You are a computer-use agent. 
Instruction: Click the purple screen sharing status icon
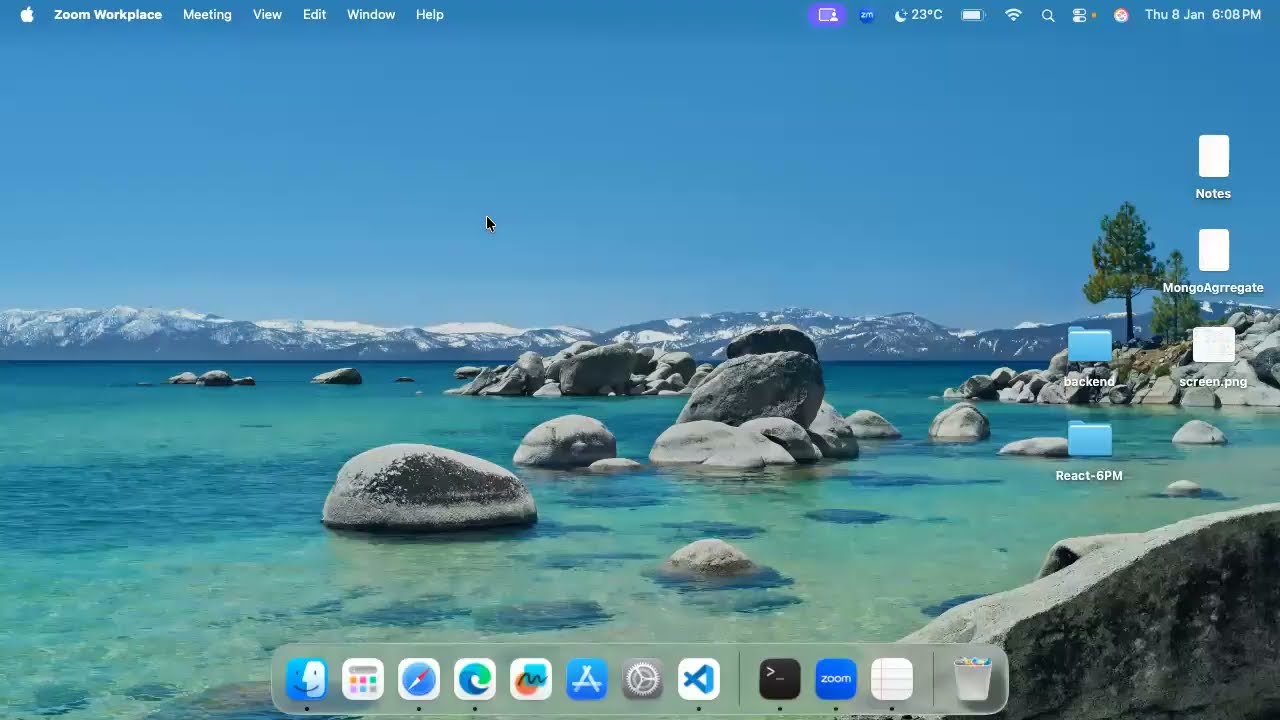click(x=827, y=15)
